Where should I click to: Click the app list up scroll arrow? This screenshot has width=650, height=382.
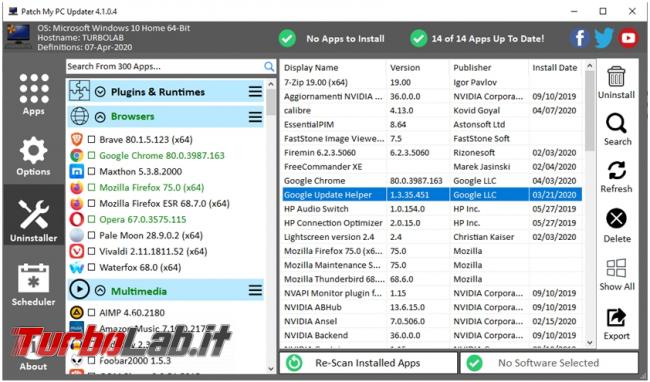coord(271,84)
